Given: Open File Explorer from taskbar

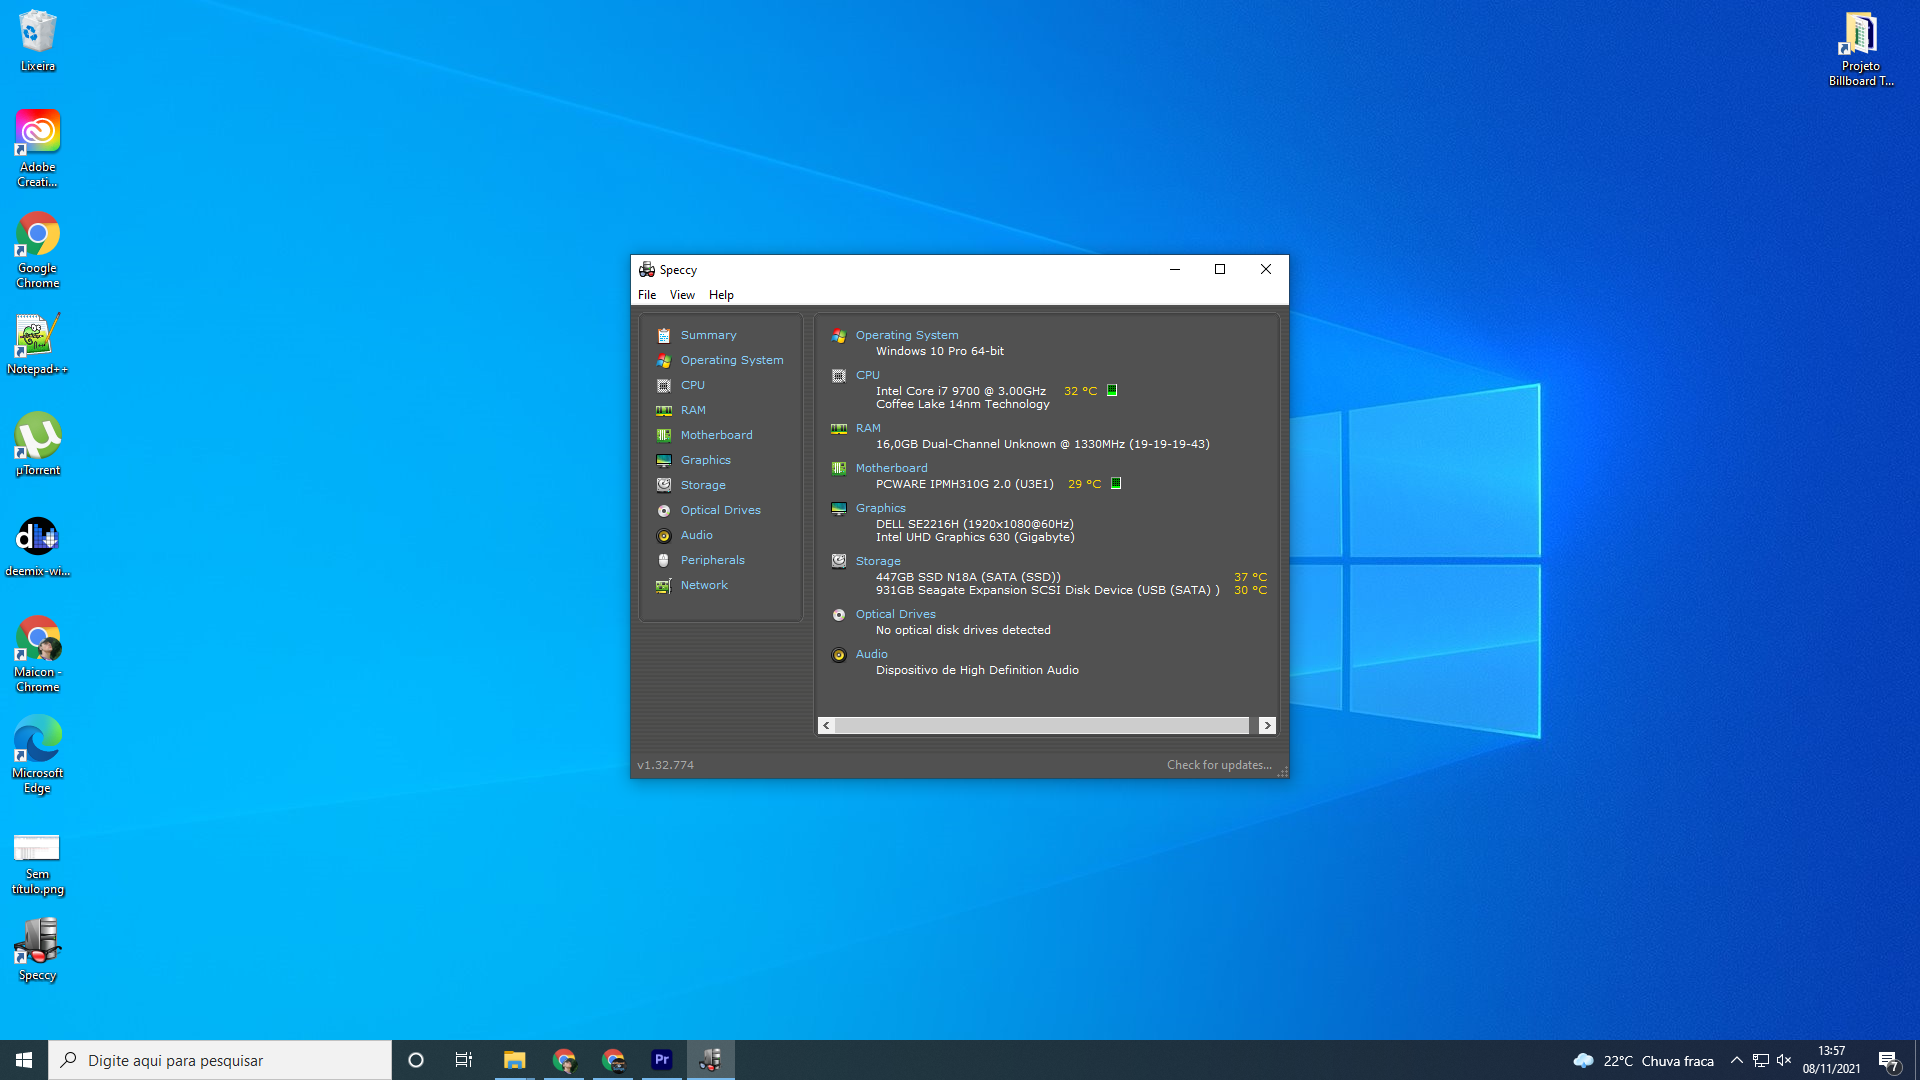Looking at the screenshot, I should pyautogui.click(x=515, y=1060).
